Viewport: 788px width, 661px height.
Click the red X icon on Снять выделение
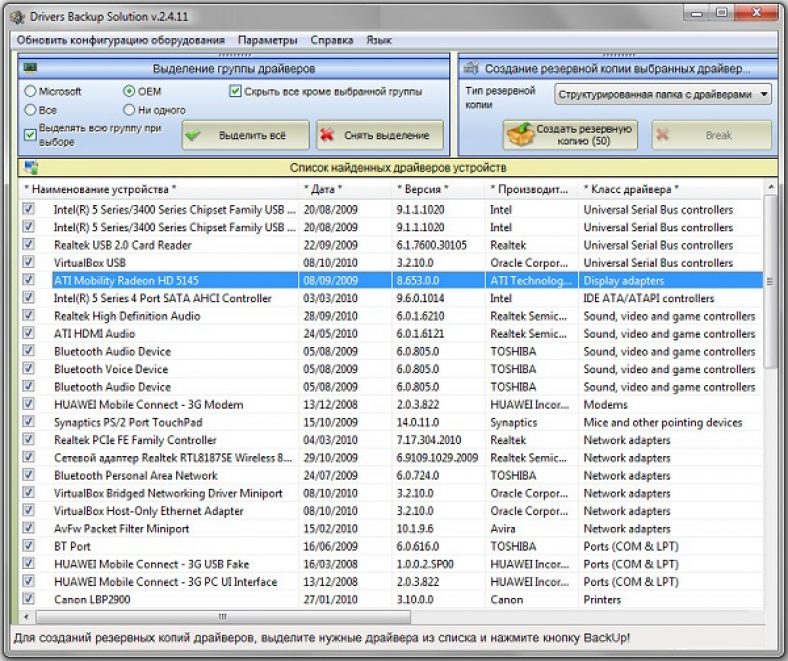(x=328, y=135)
